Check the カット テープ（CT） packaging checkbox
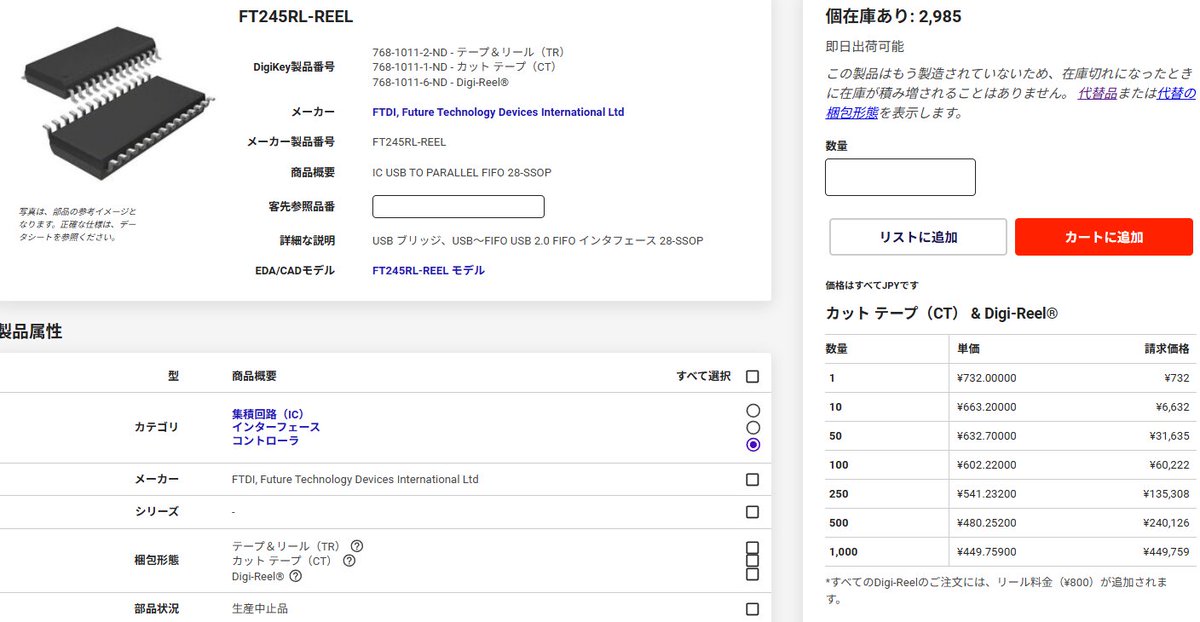1200x622 pixels. pos(752,561)
